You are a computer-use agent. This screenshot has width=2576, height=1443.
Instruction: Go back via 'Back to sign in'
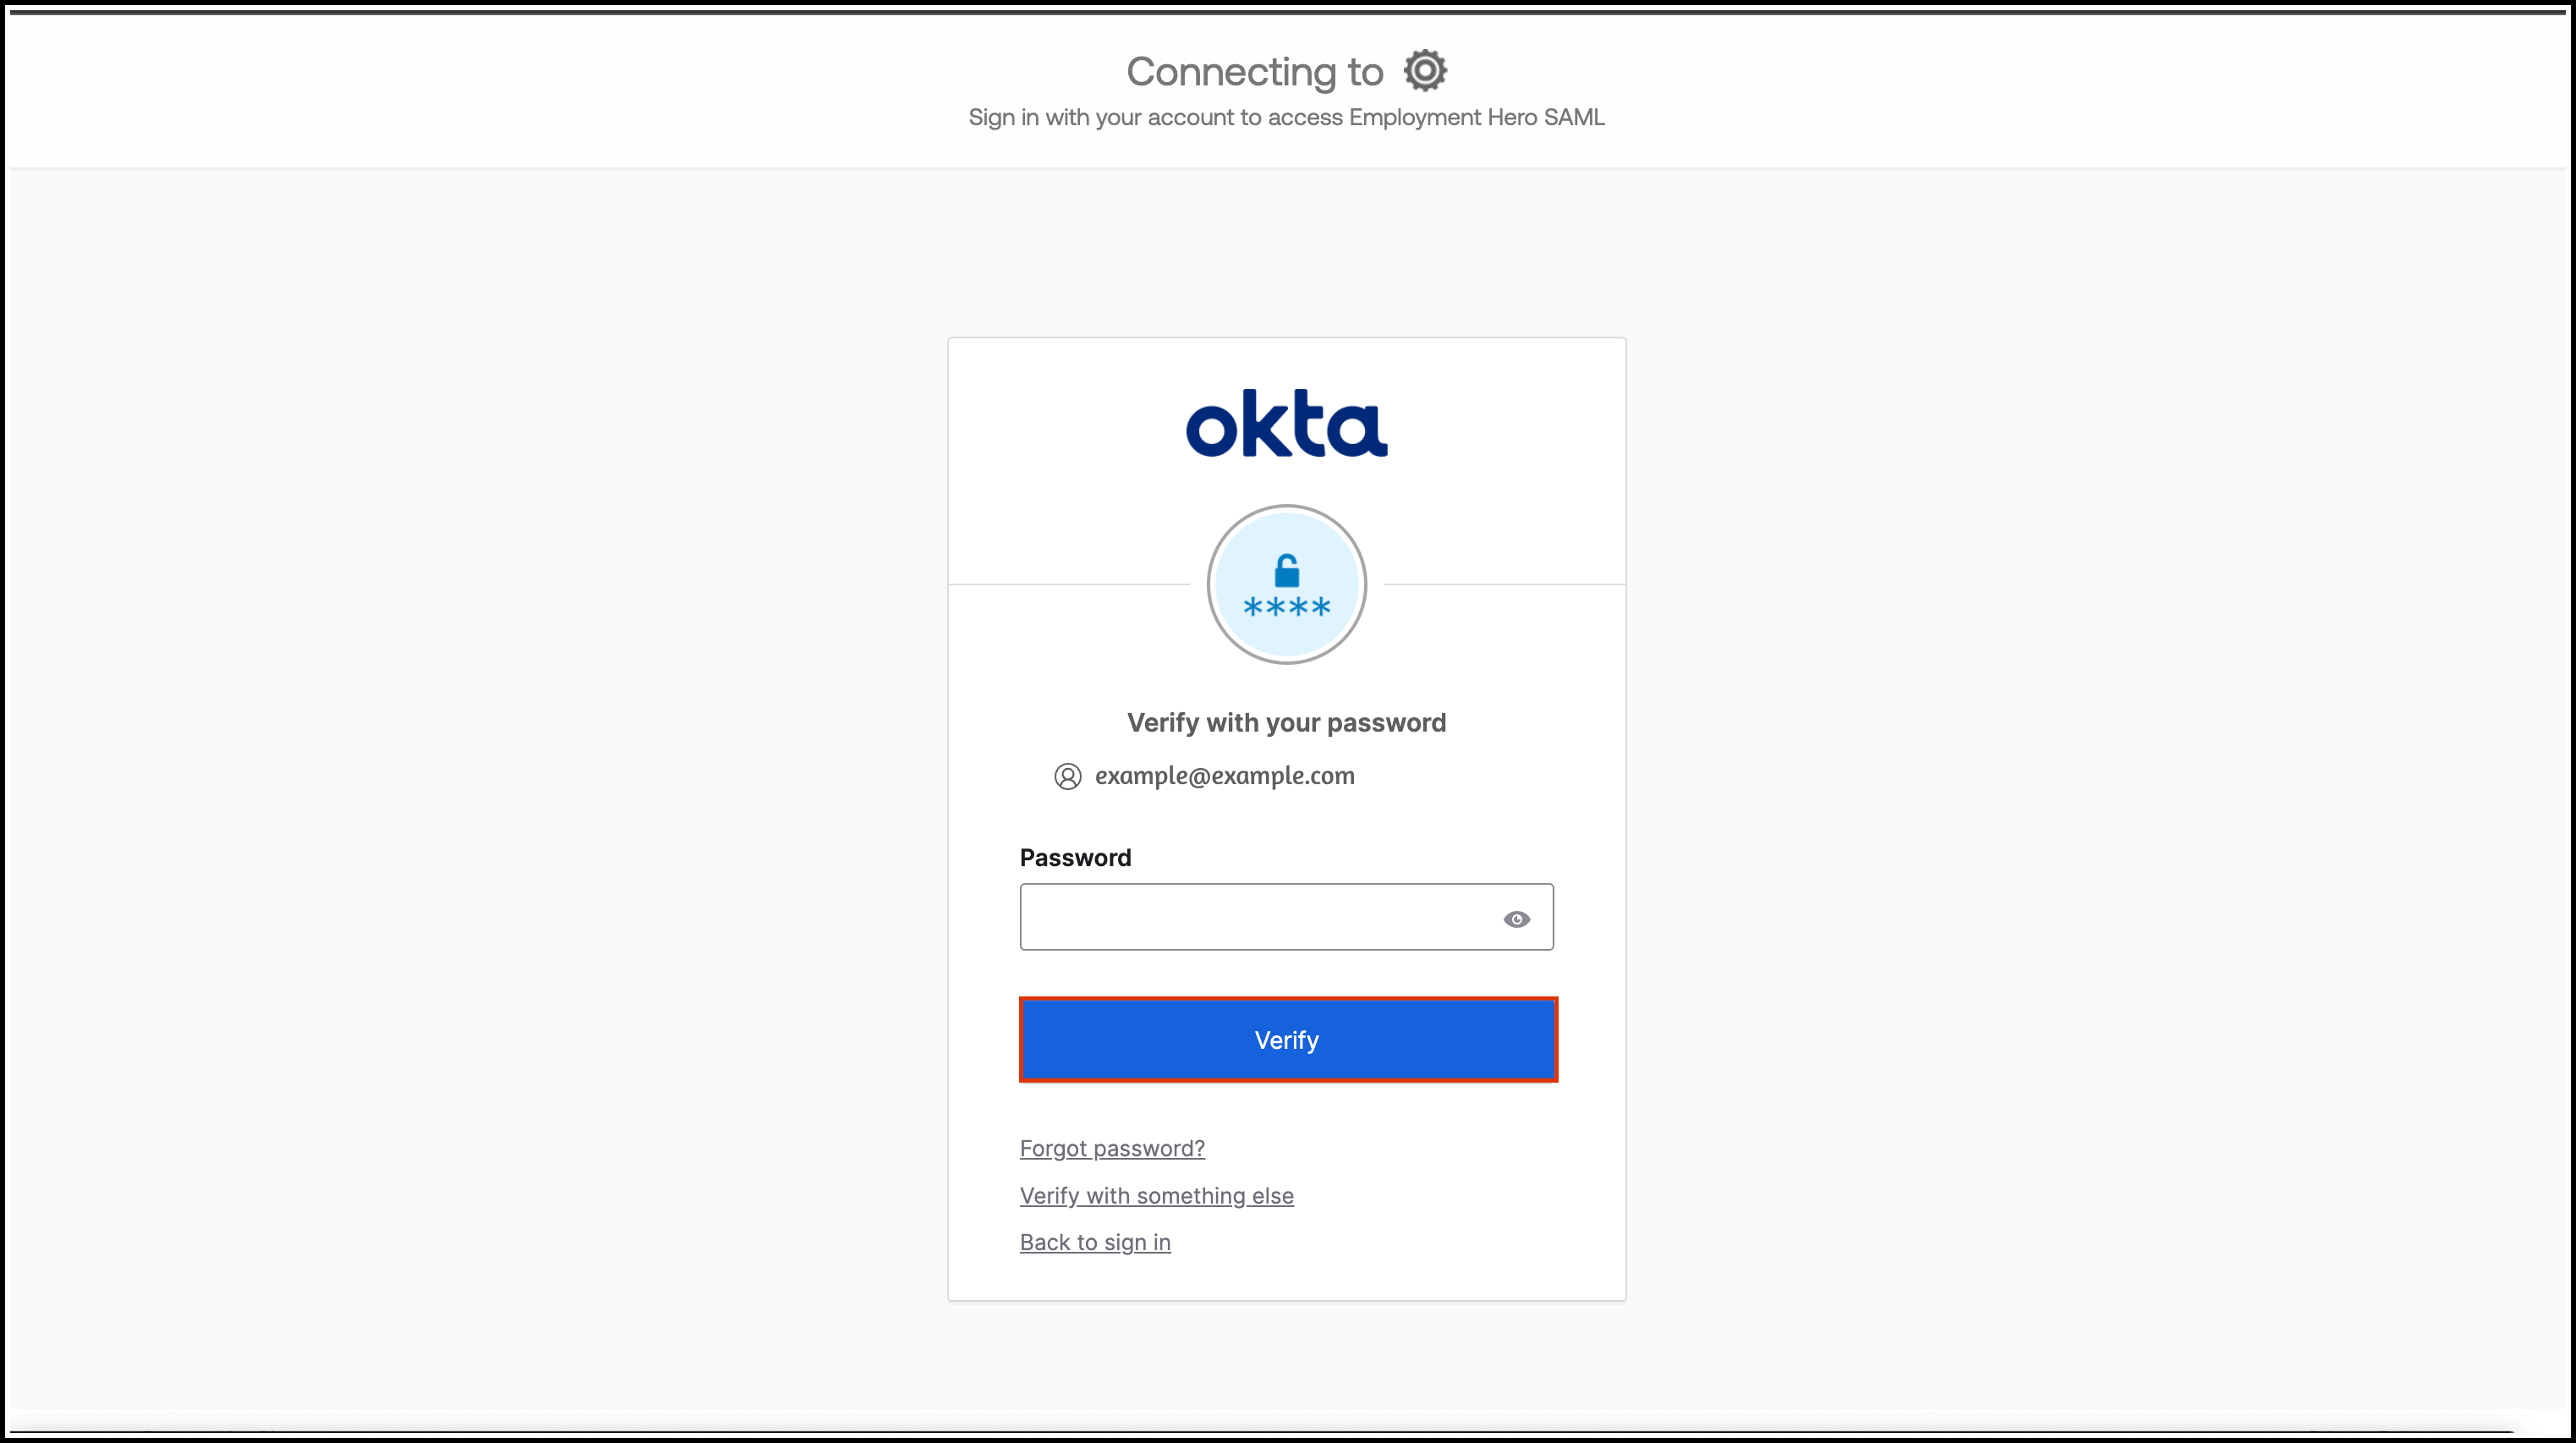1095,1242
